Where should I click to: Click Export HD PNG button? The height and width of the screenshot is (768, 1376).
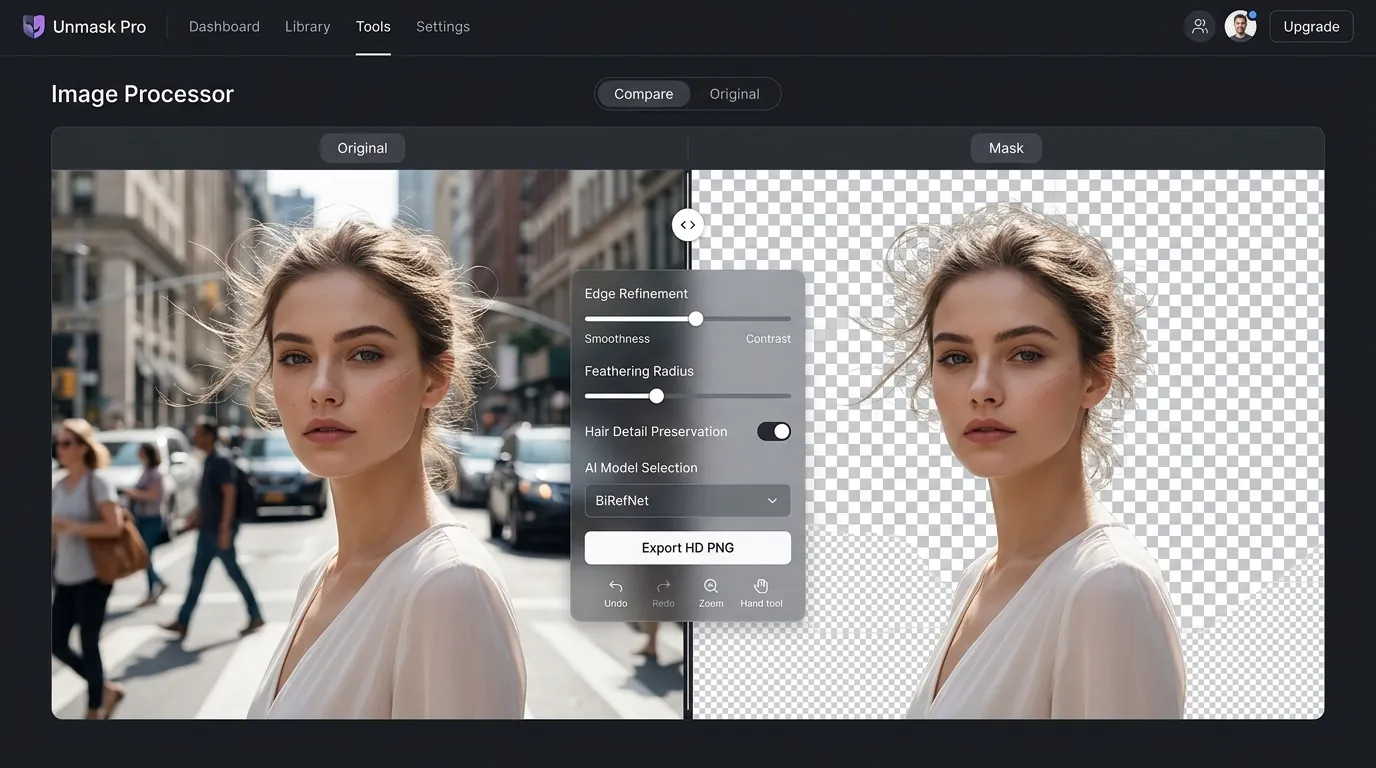click(x=688, y=548)
